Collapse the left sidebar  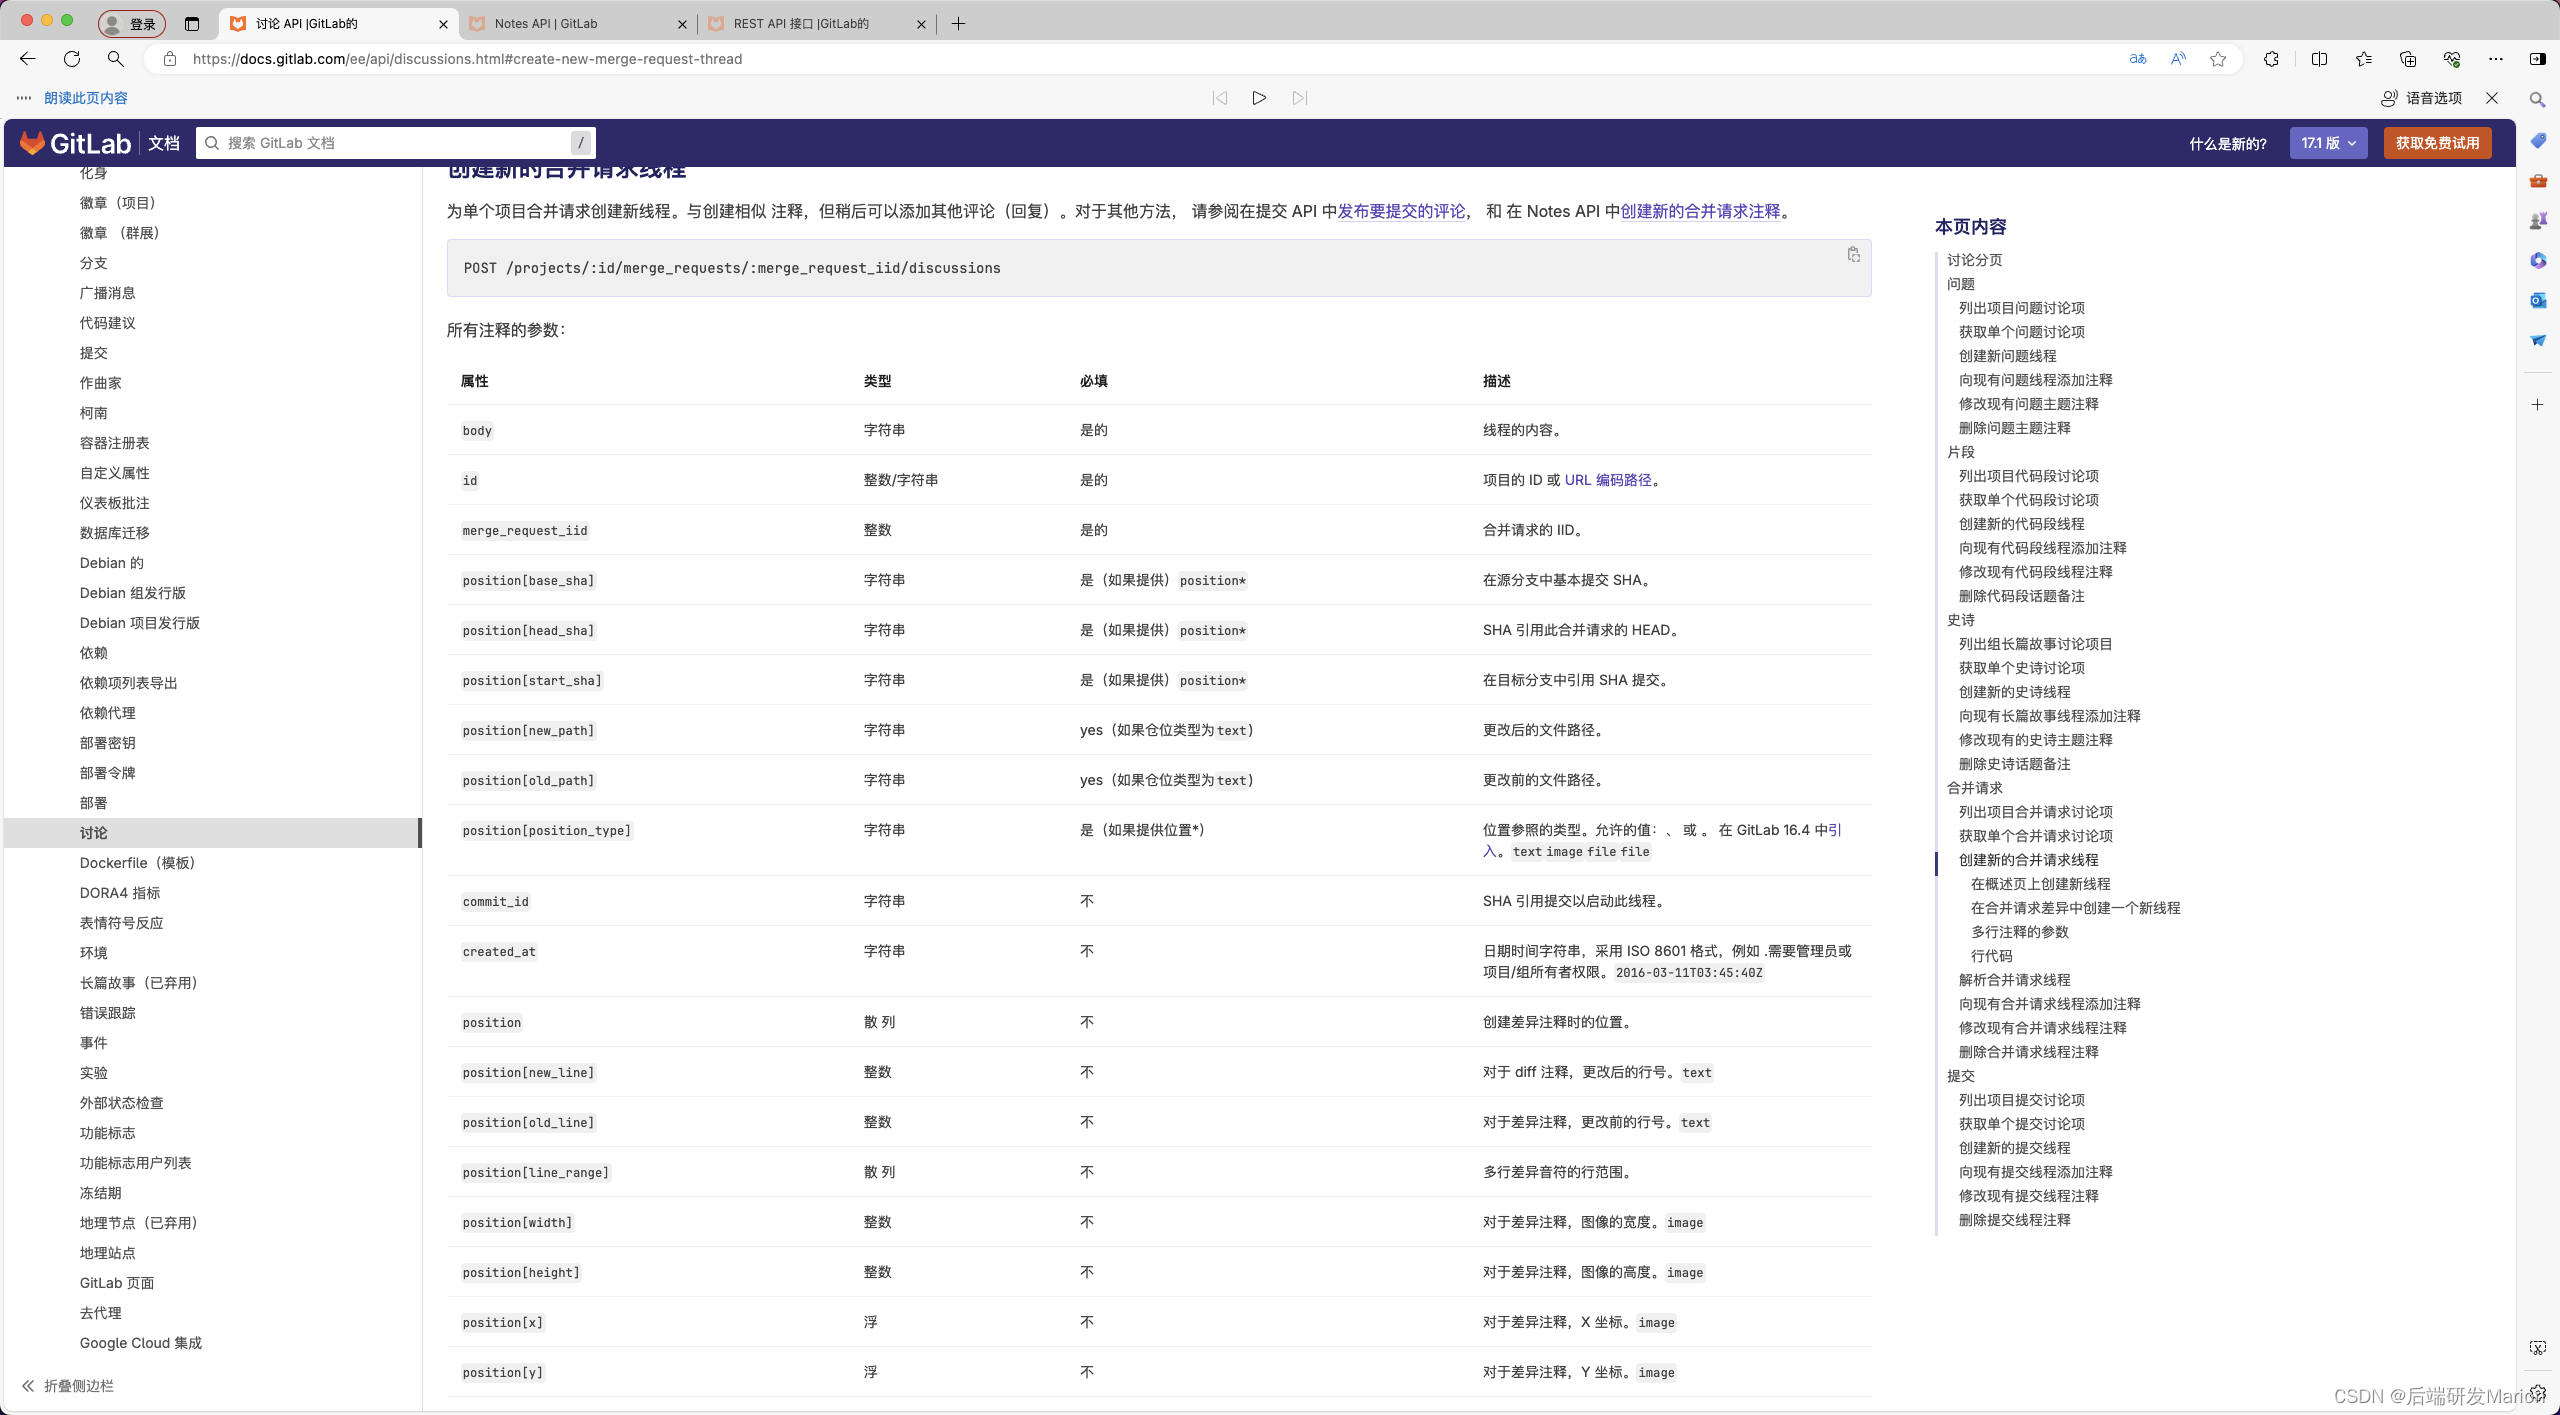[x=68, y=1385]
